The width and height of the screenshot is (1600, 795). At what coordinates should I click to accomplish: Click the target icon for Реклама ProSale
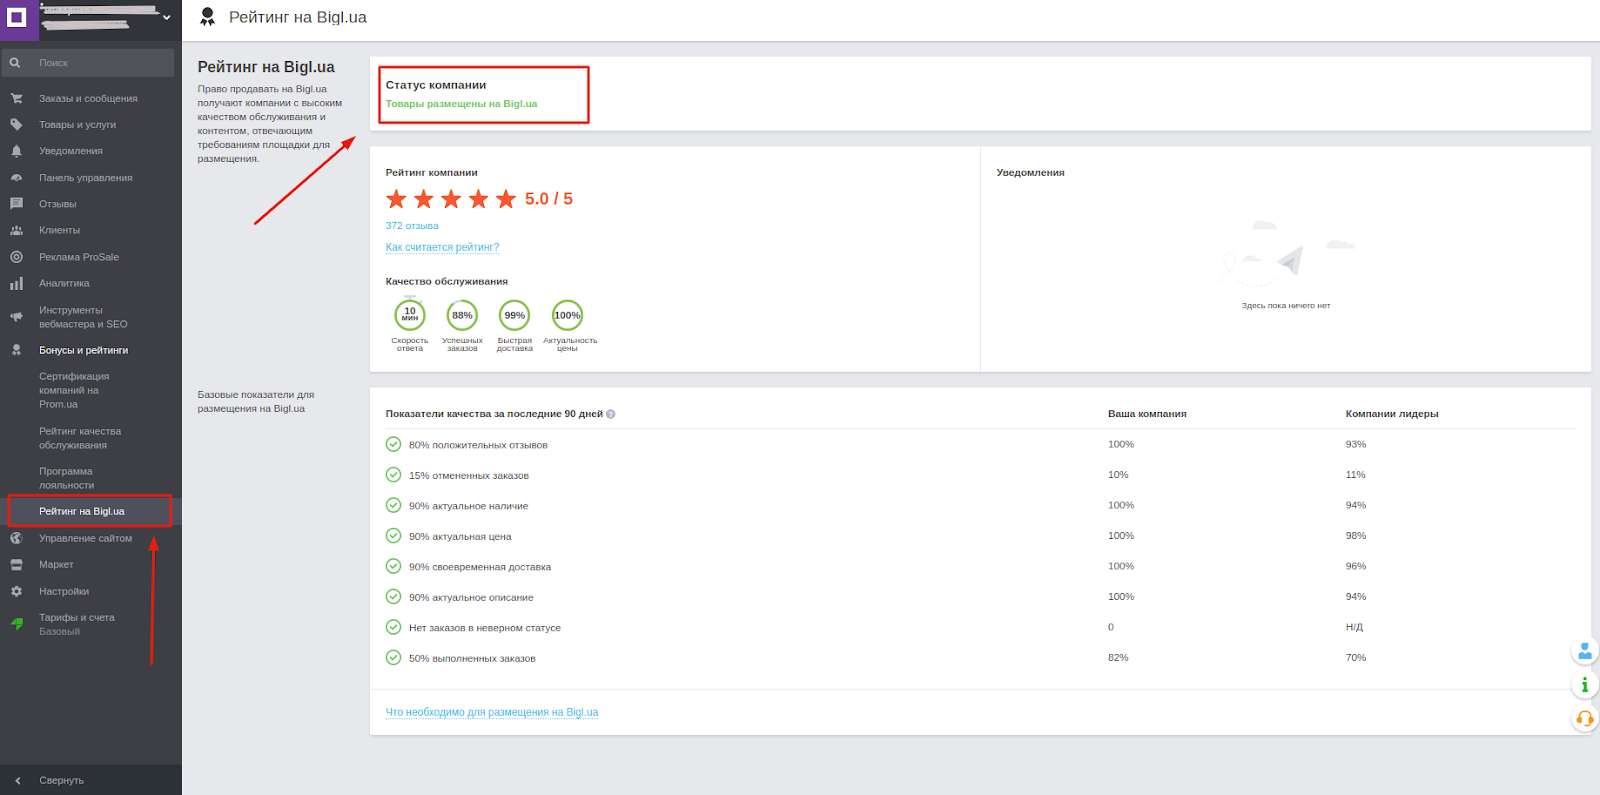(16, 257)
